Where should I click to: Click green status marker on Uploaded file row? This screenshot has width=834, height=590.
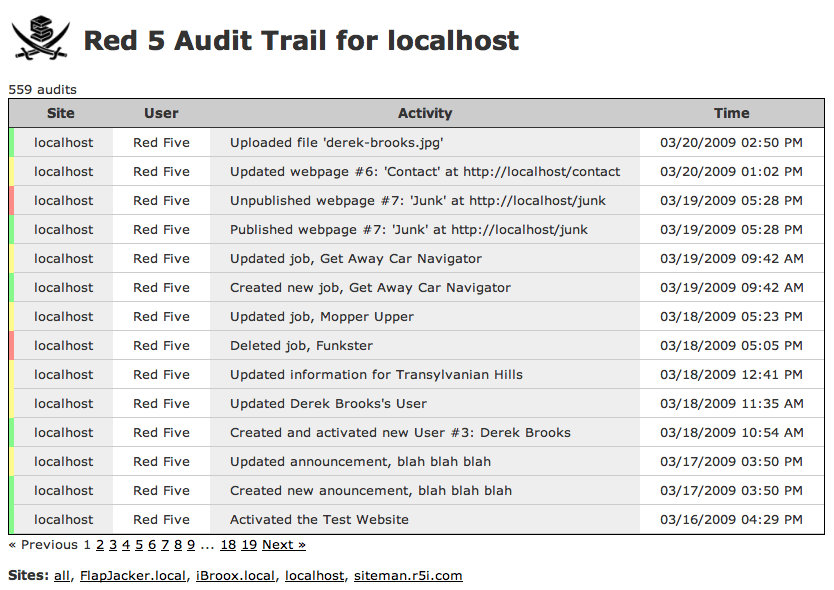[x=11, y=143]
